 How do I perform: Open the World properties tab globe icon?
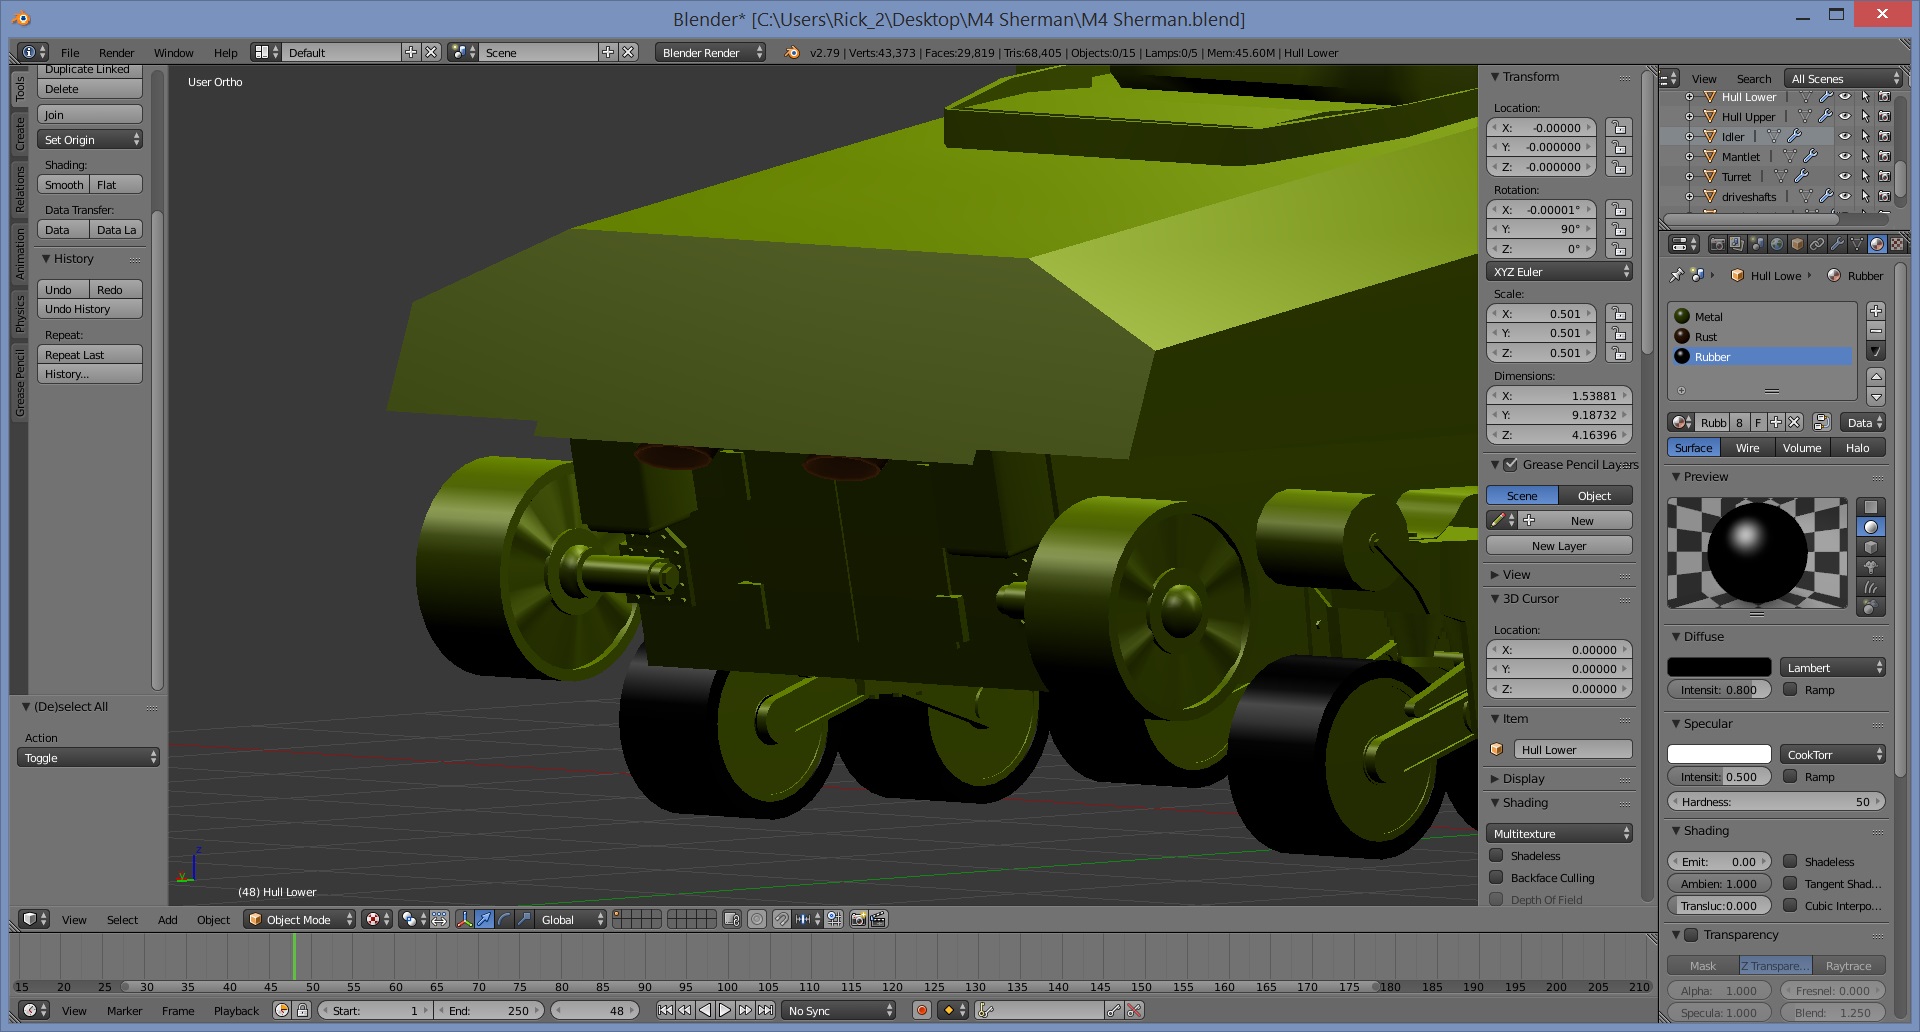1777,244
